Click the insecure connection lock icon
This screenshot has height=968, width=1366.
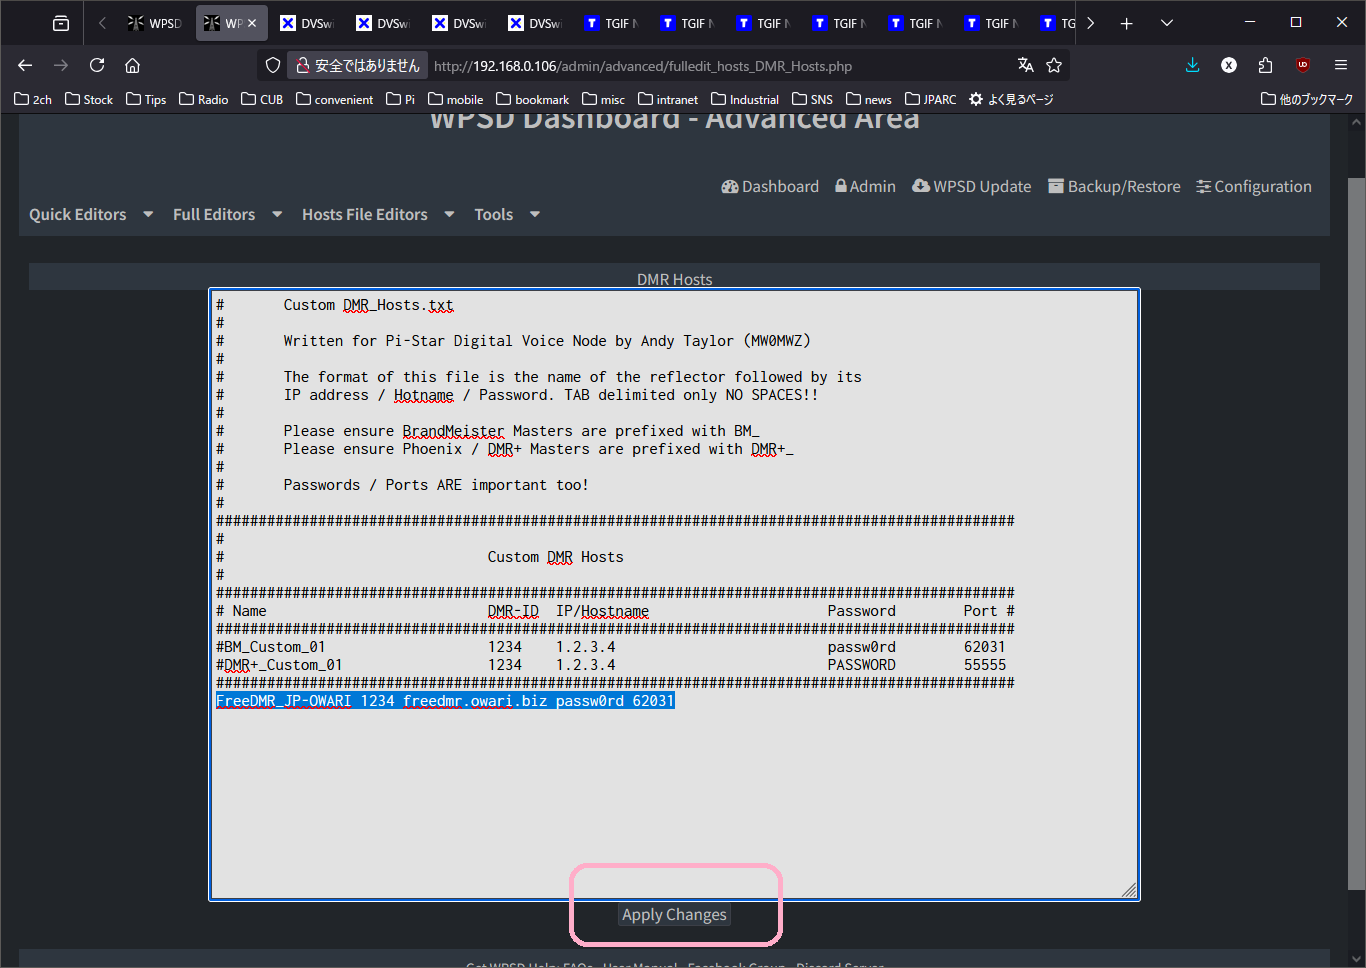point(303,65)
